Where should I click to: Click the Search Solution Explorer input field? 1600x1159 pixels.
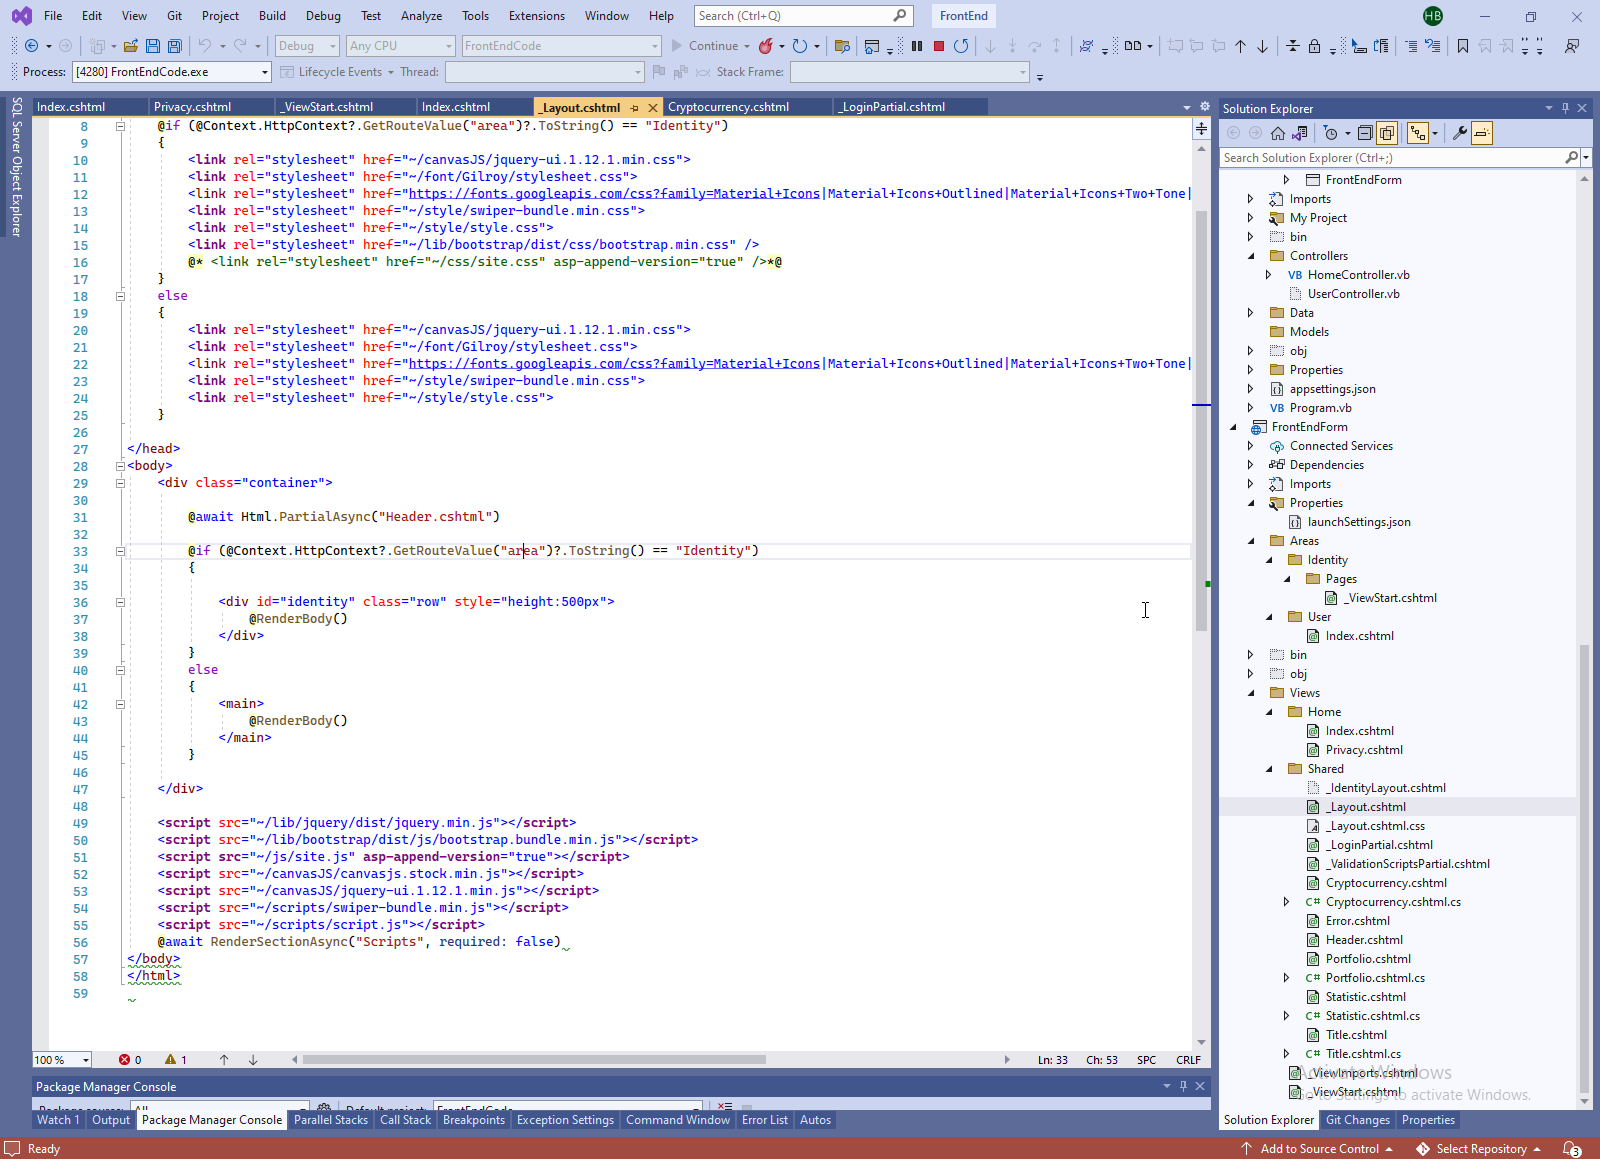[x=1390, y=158]
